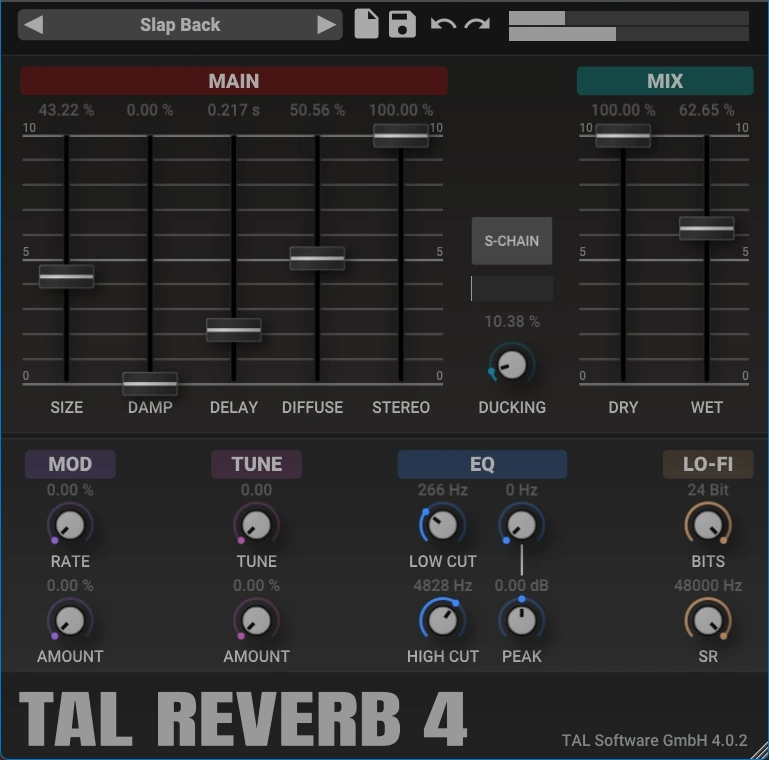This screenshot has height=760, width=769.
Task: Click the SR sample rate knob
Action: pos(708,620)
